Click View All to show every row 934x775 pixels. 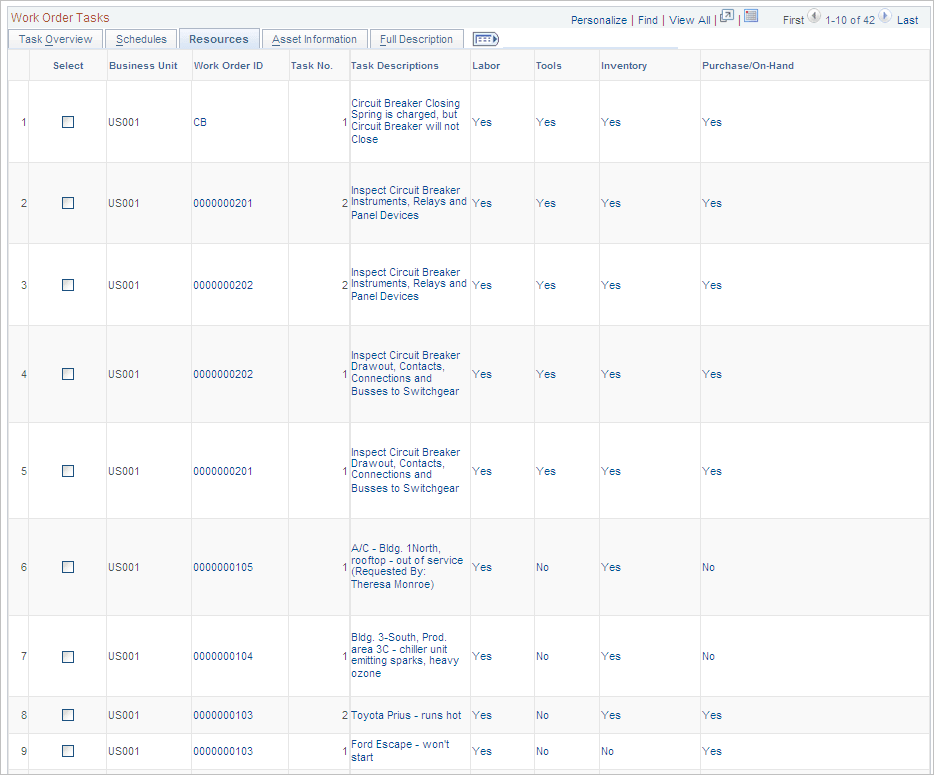click(688, 19)
